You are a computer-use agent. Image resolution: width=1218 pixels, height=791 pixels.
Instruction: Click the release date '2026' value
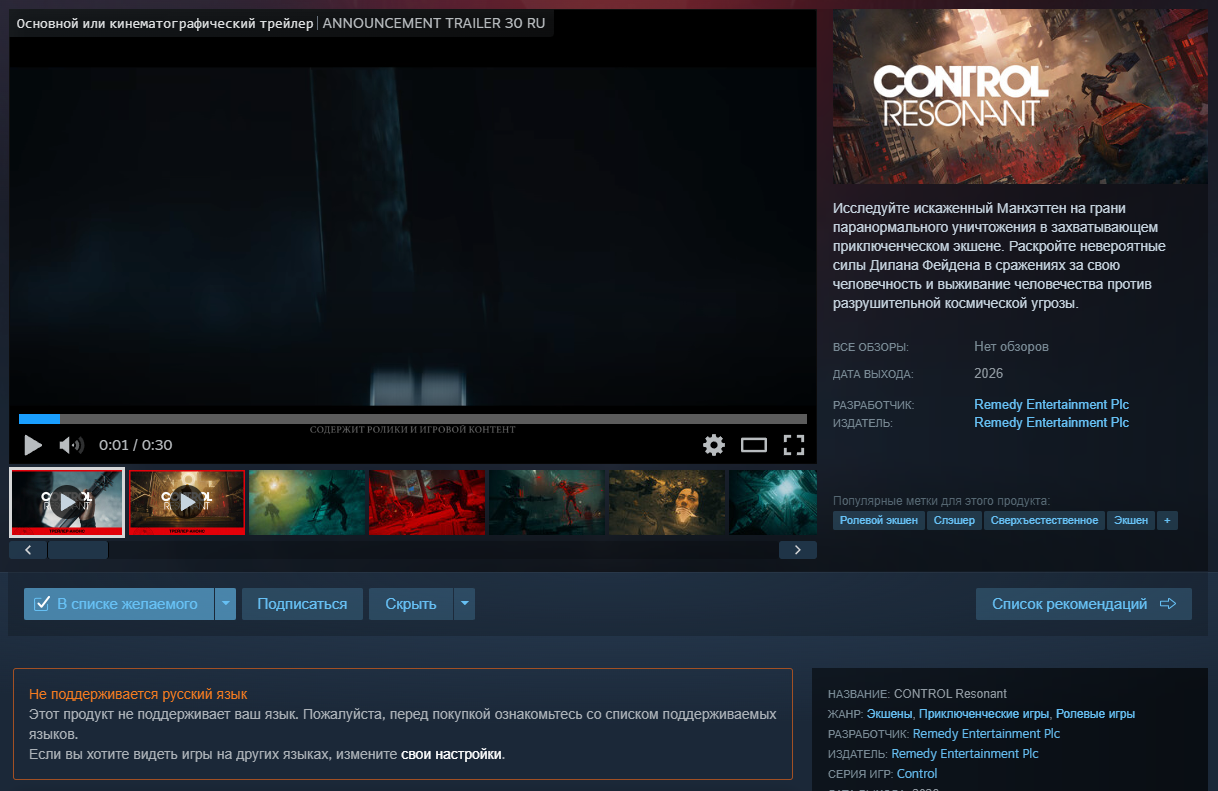(x=988, y=374)
